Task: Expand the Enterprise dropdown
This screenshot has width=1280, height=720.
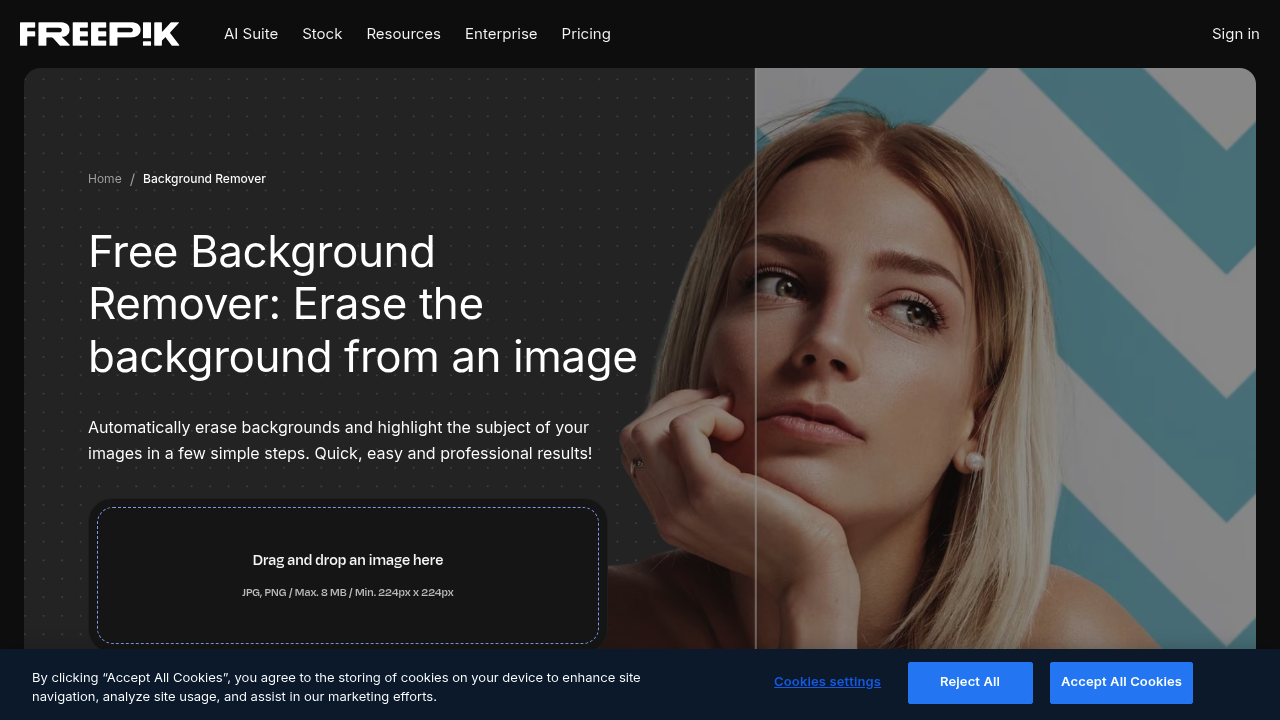Action: click(x=501, y=33)
